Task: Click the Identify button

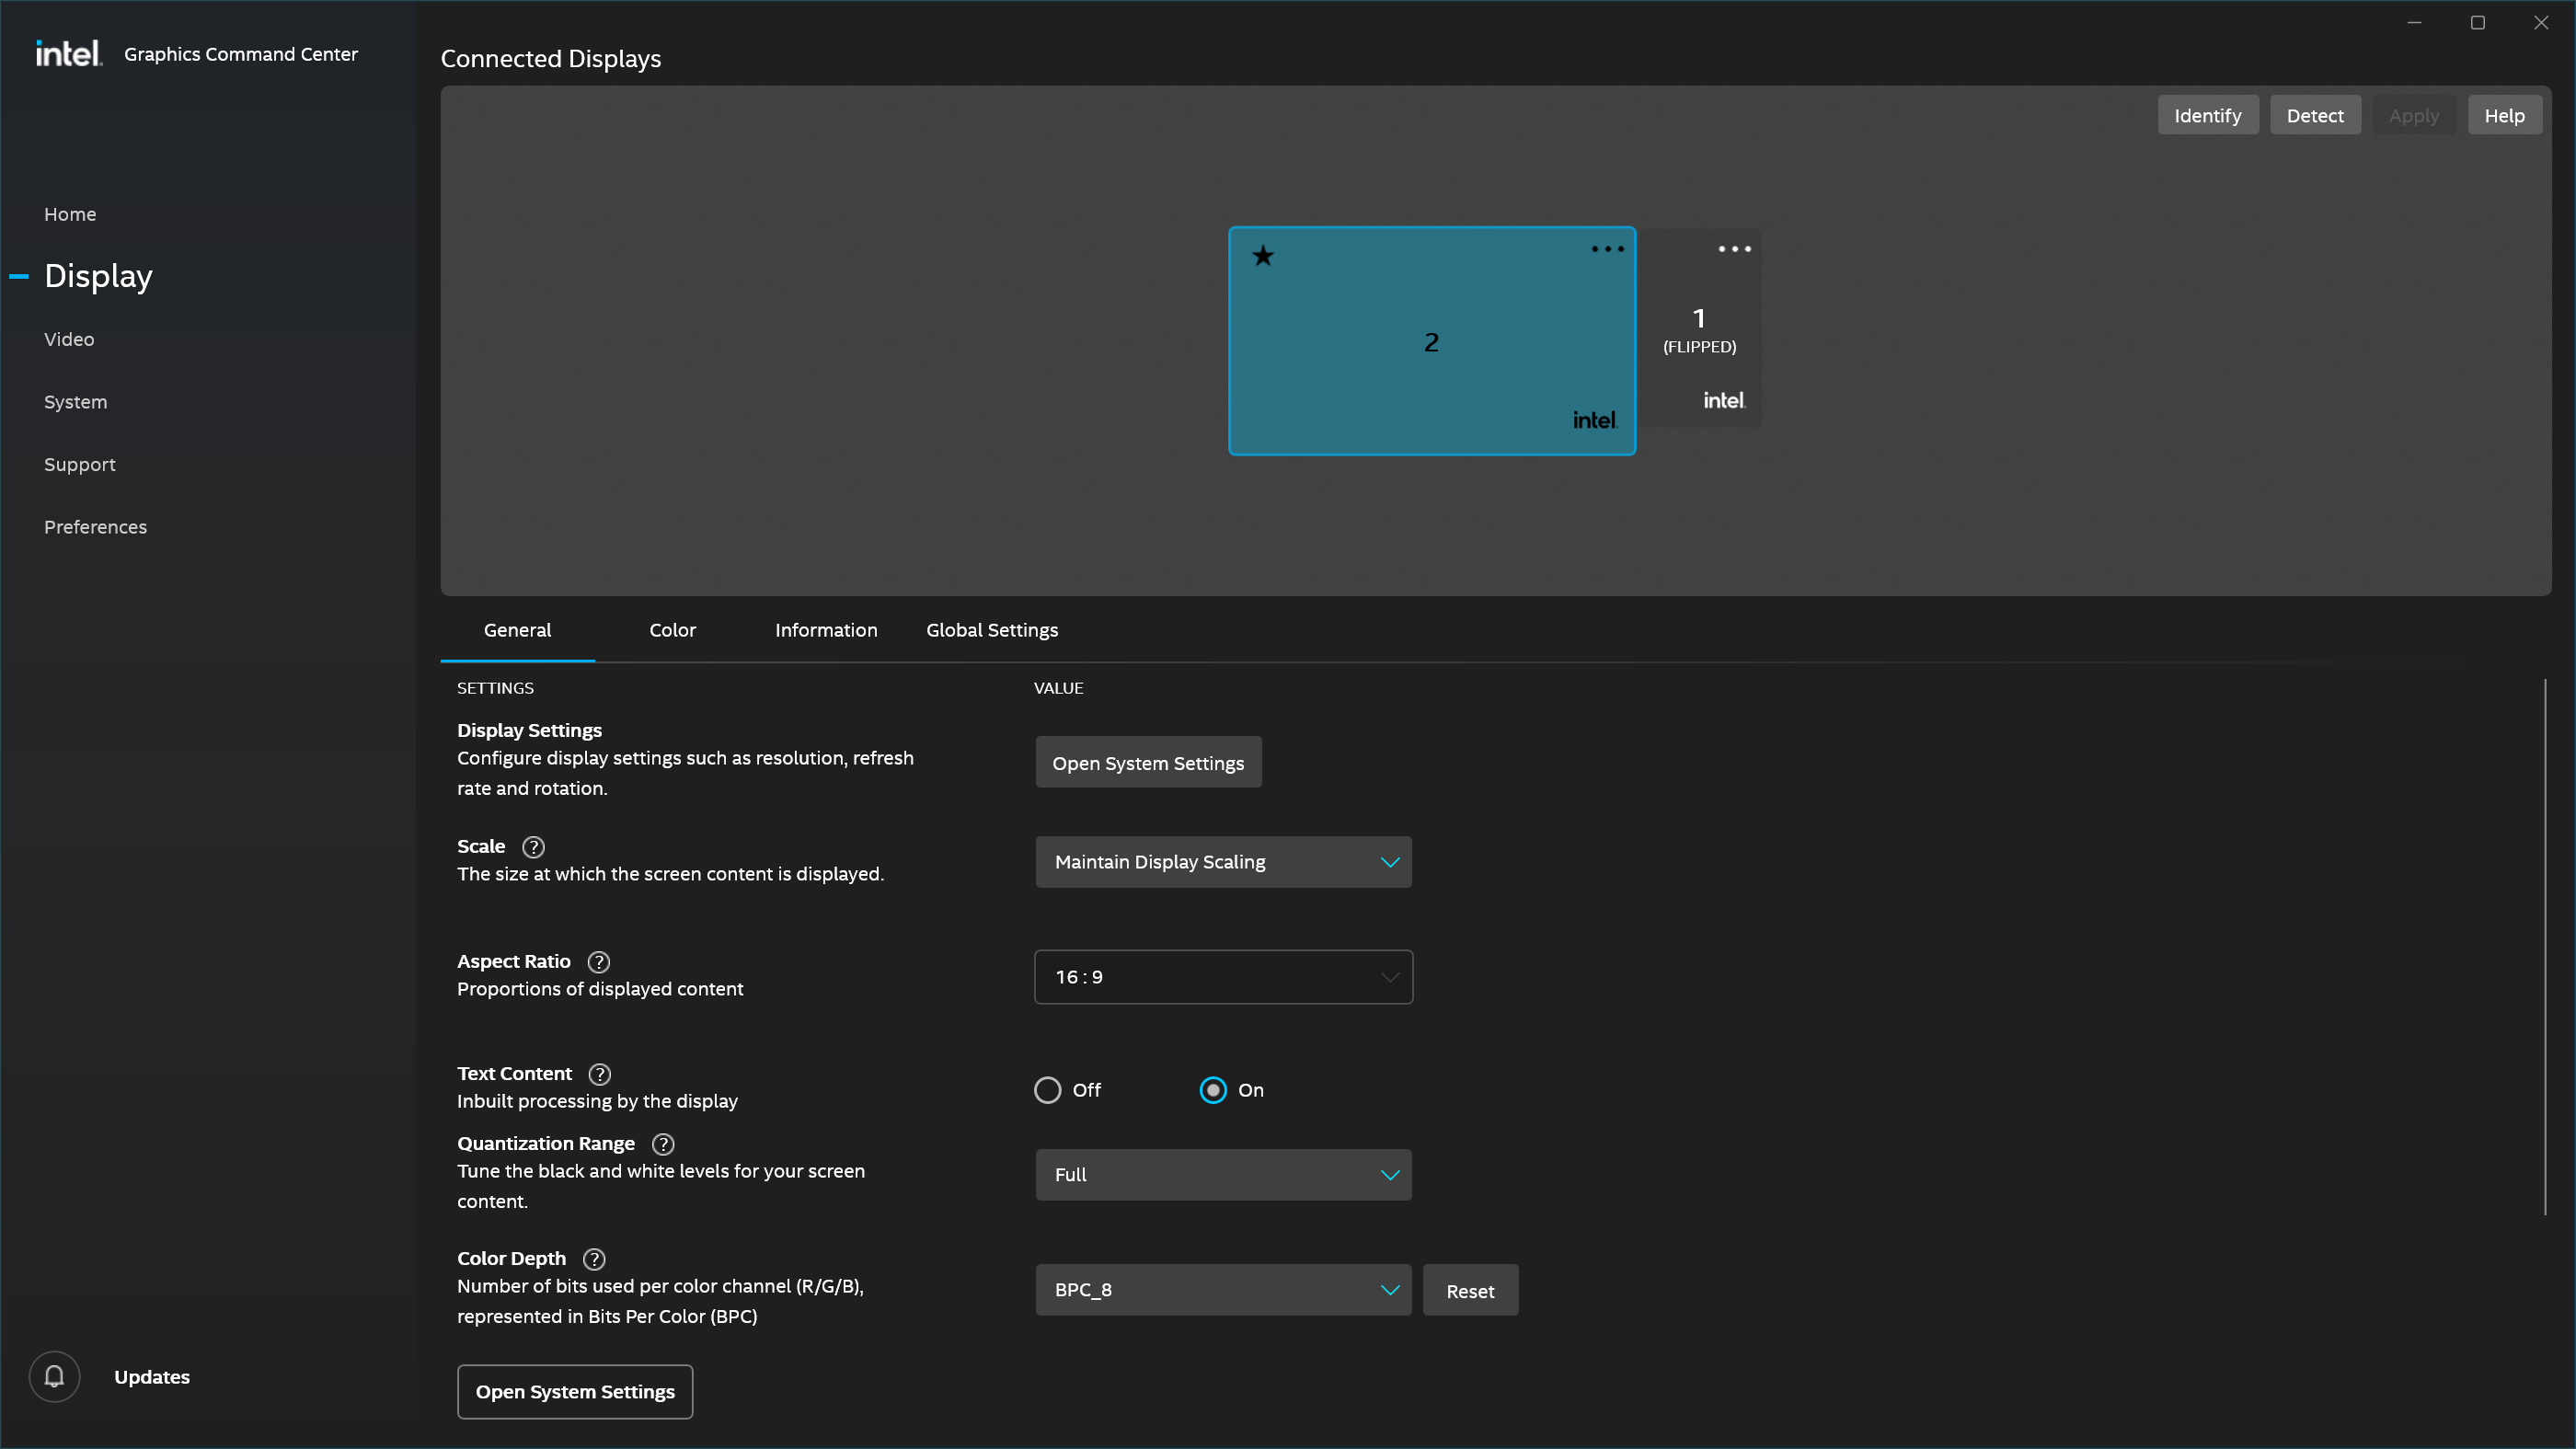Action: click(2208, 114)
